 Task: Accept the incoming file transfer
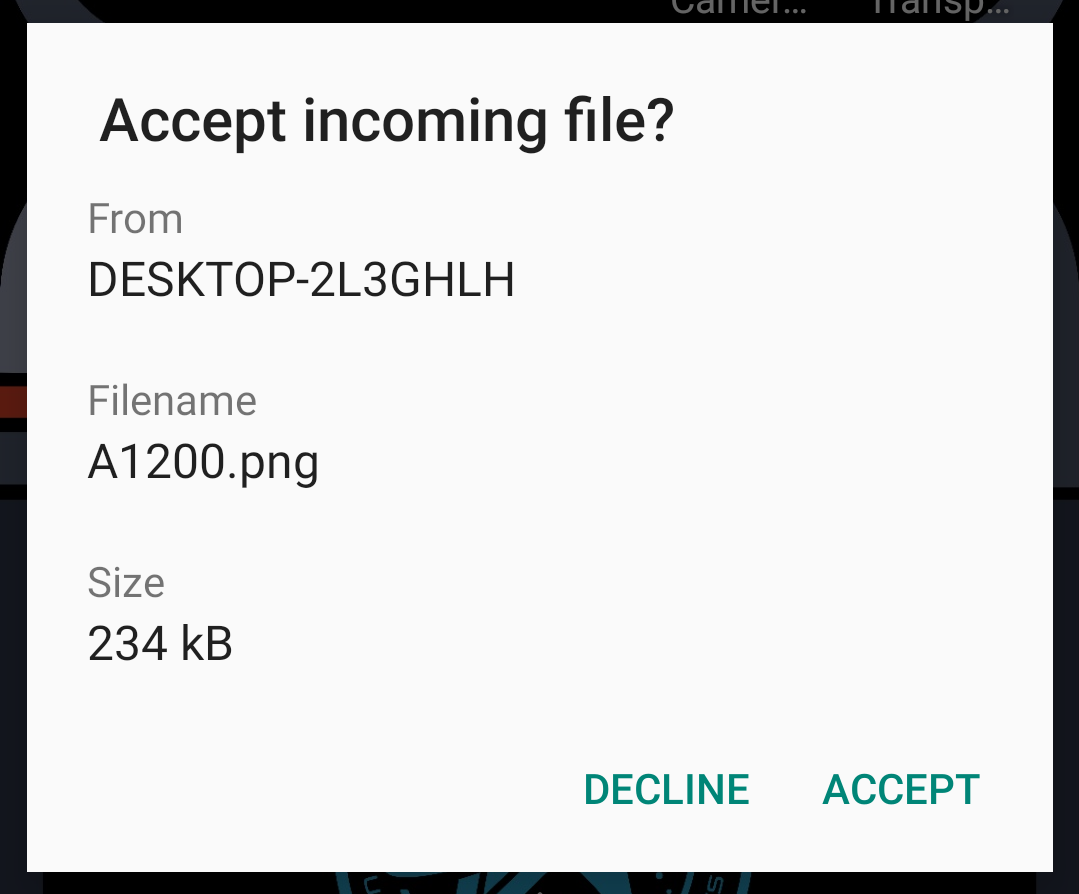[x=899, y=789]
